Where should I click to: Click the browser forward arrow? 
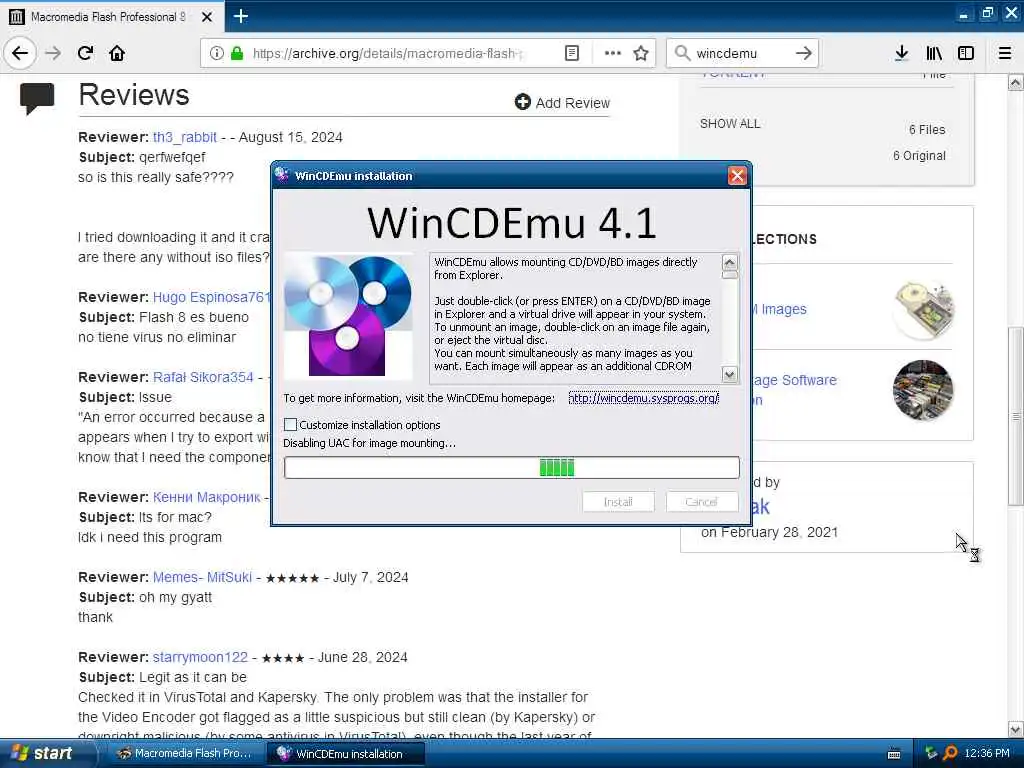[x=53, y=53]
